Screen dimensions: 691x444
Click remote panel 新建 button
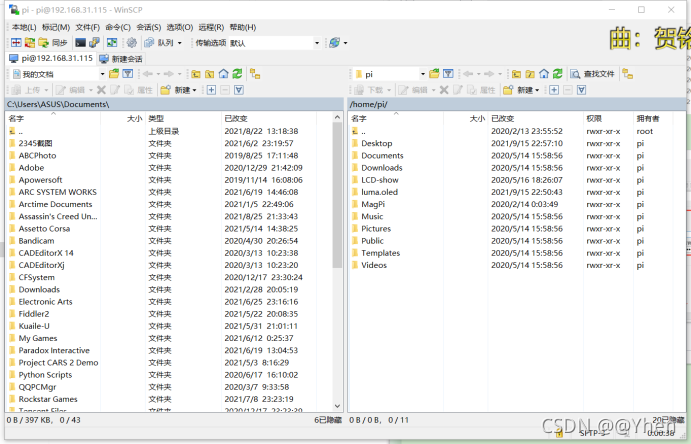tap(521, 90)
